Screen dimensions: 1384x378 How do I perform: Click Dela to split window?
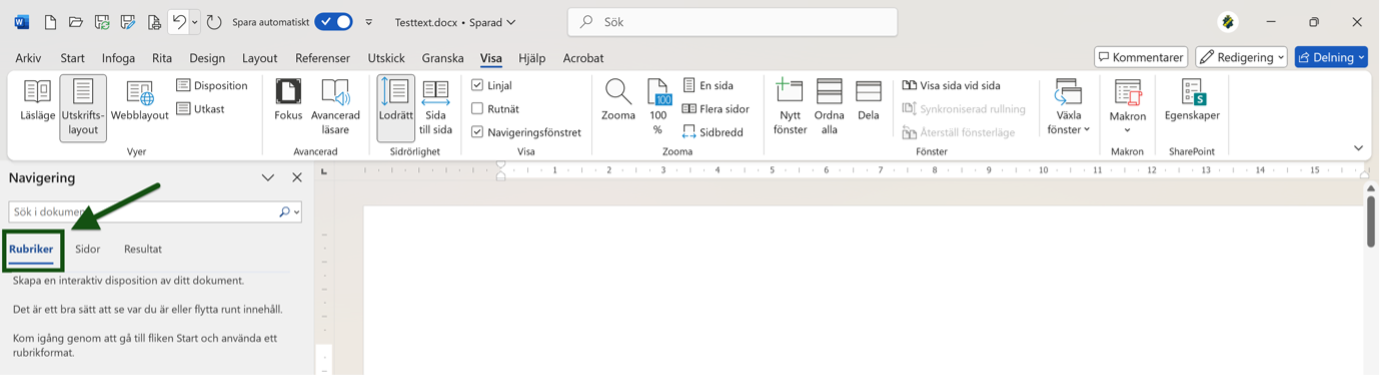point(868,101)
